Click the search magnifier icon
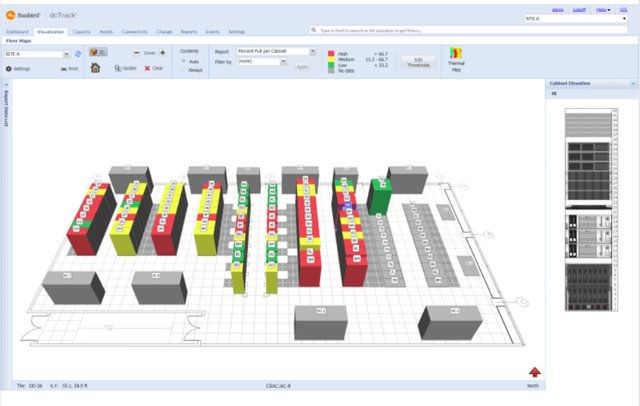 pos(313,30)
